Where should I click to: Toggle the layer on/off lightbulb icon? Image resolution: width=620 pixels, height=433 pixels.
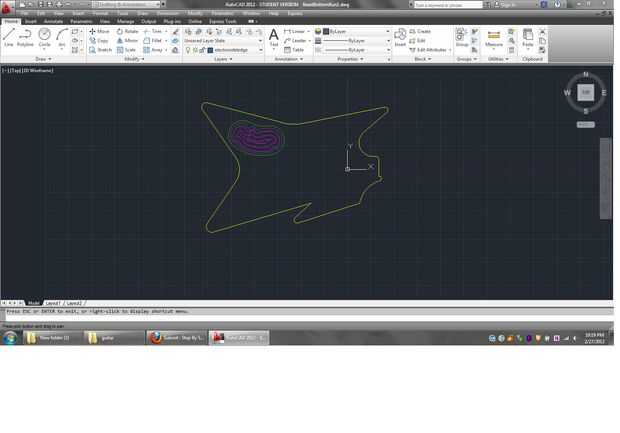click(188, 50)
